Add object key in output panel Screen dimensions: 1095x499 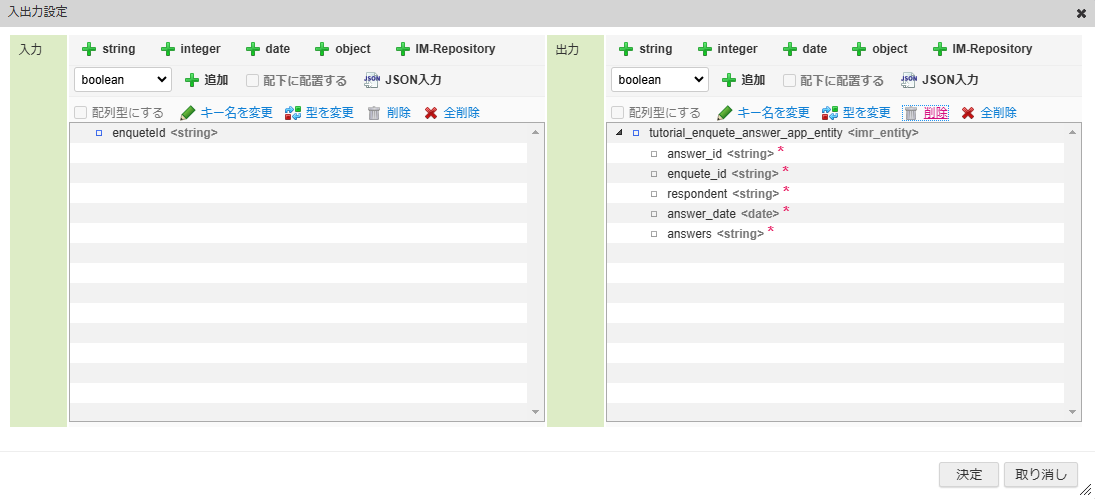click(x=880, y=49)
